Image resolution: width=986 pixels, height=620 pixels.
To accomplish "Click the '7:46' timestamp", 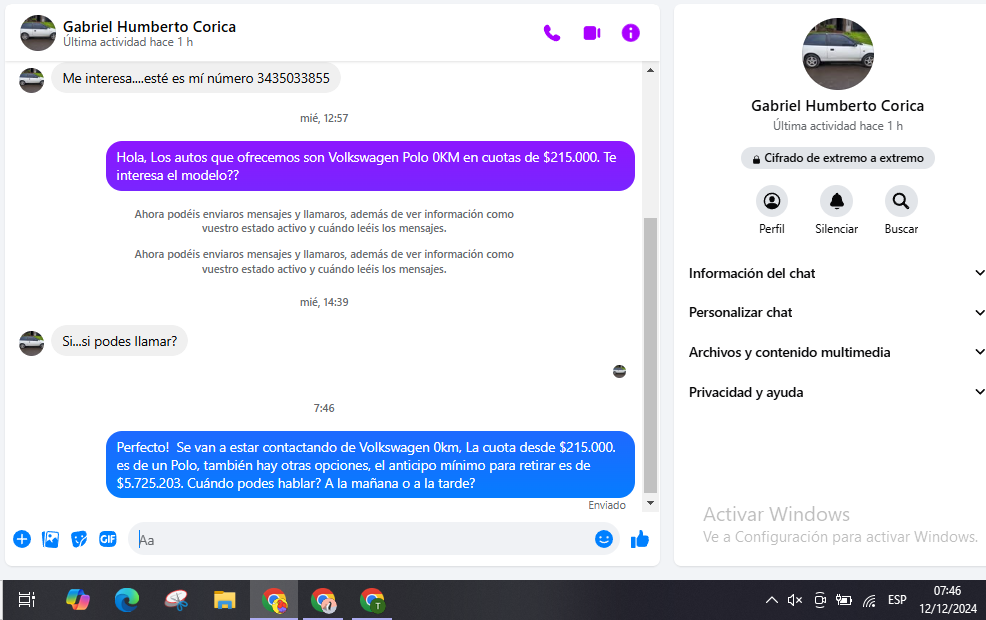I will coord(324,408).
